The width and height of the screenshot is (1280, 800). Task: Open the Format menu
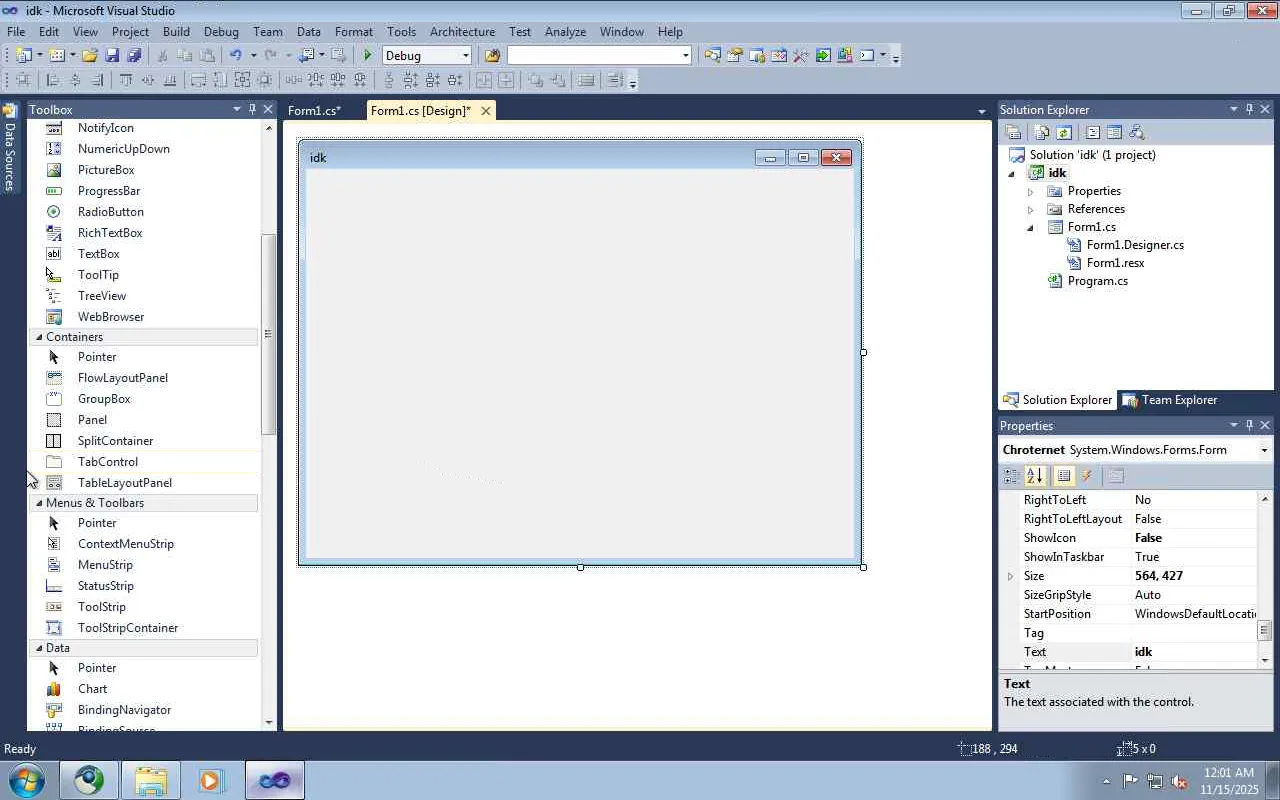(354, 31)
